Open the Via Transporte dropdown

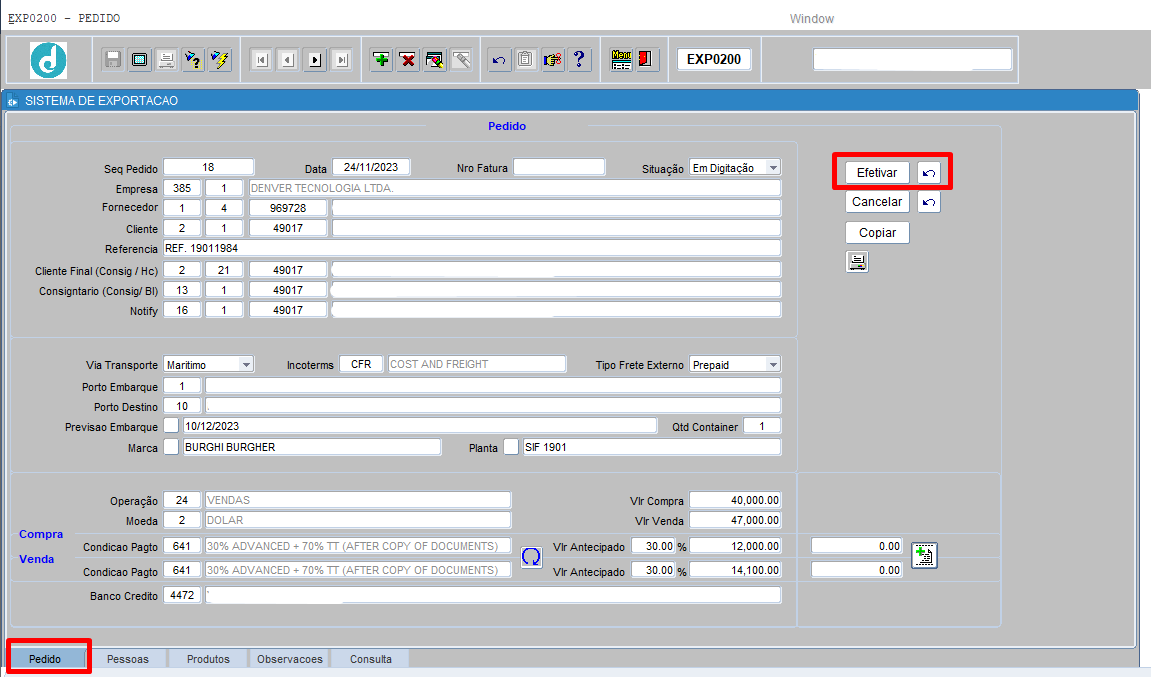click(x=246, y=365)
